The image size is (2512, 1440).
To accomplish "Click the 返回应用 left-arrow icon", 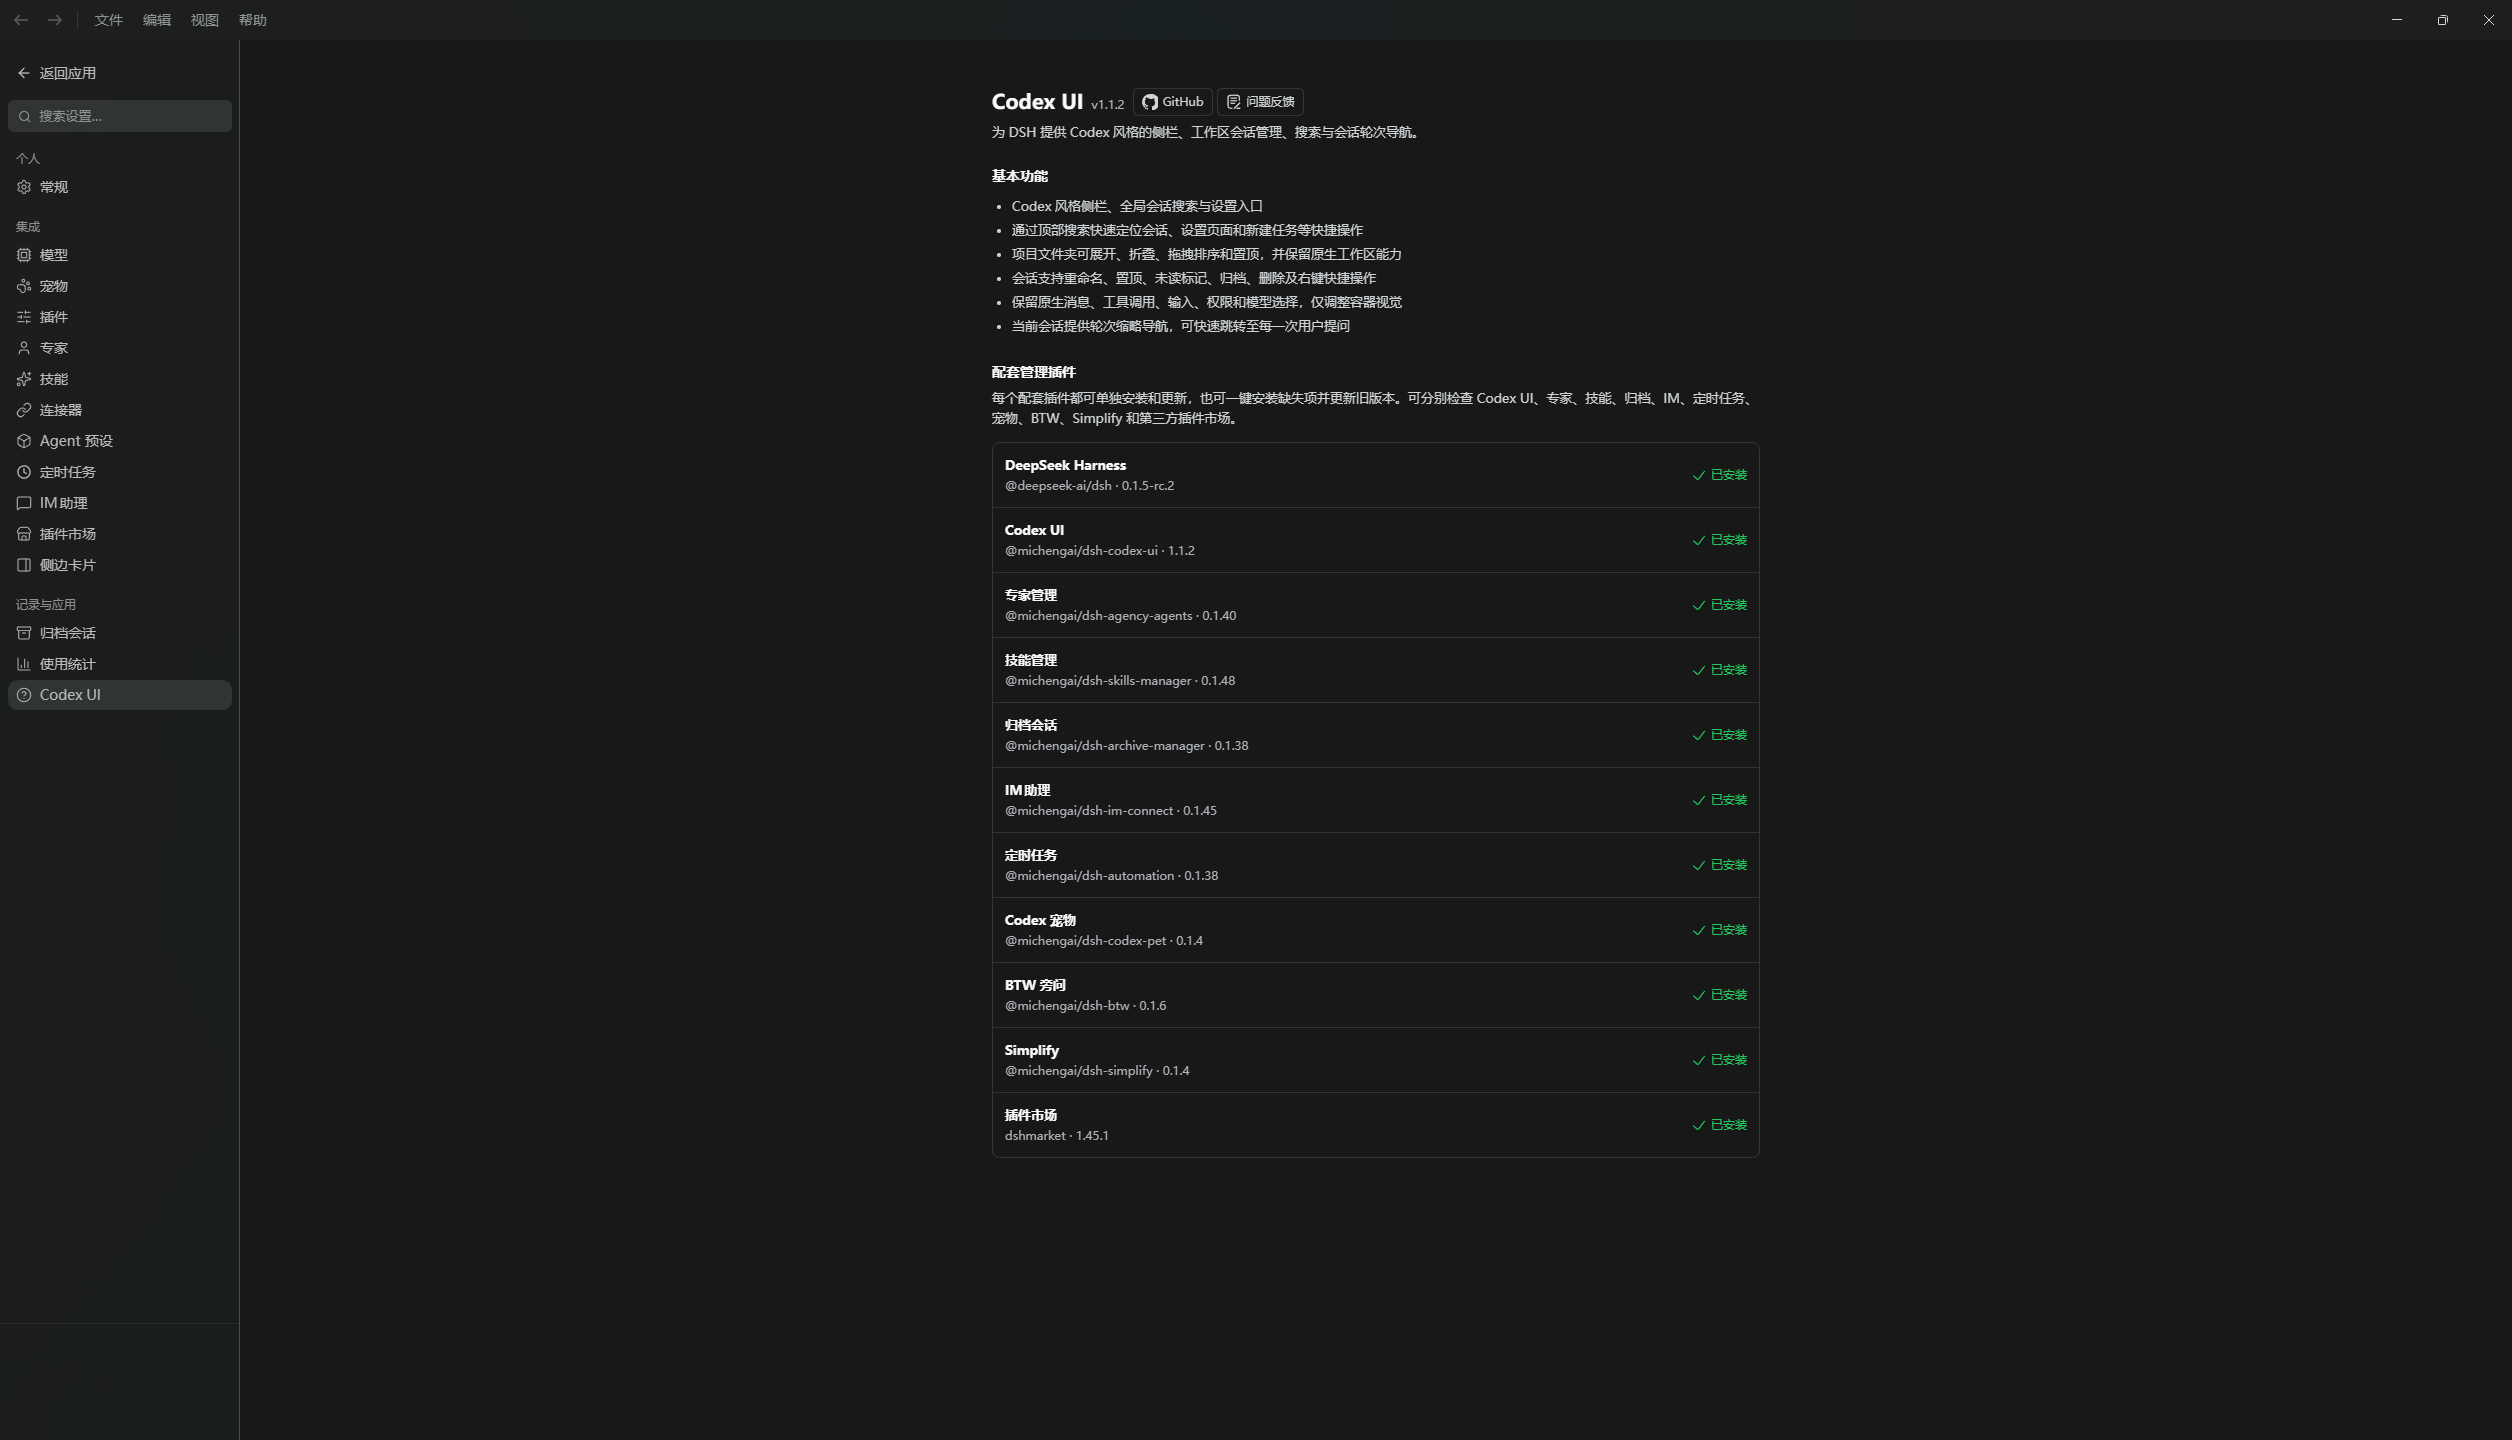I will (24, 73).
